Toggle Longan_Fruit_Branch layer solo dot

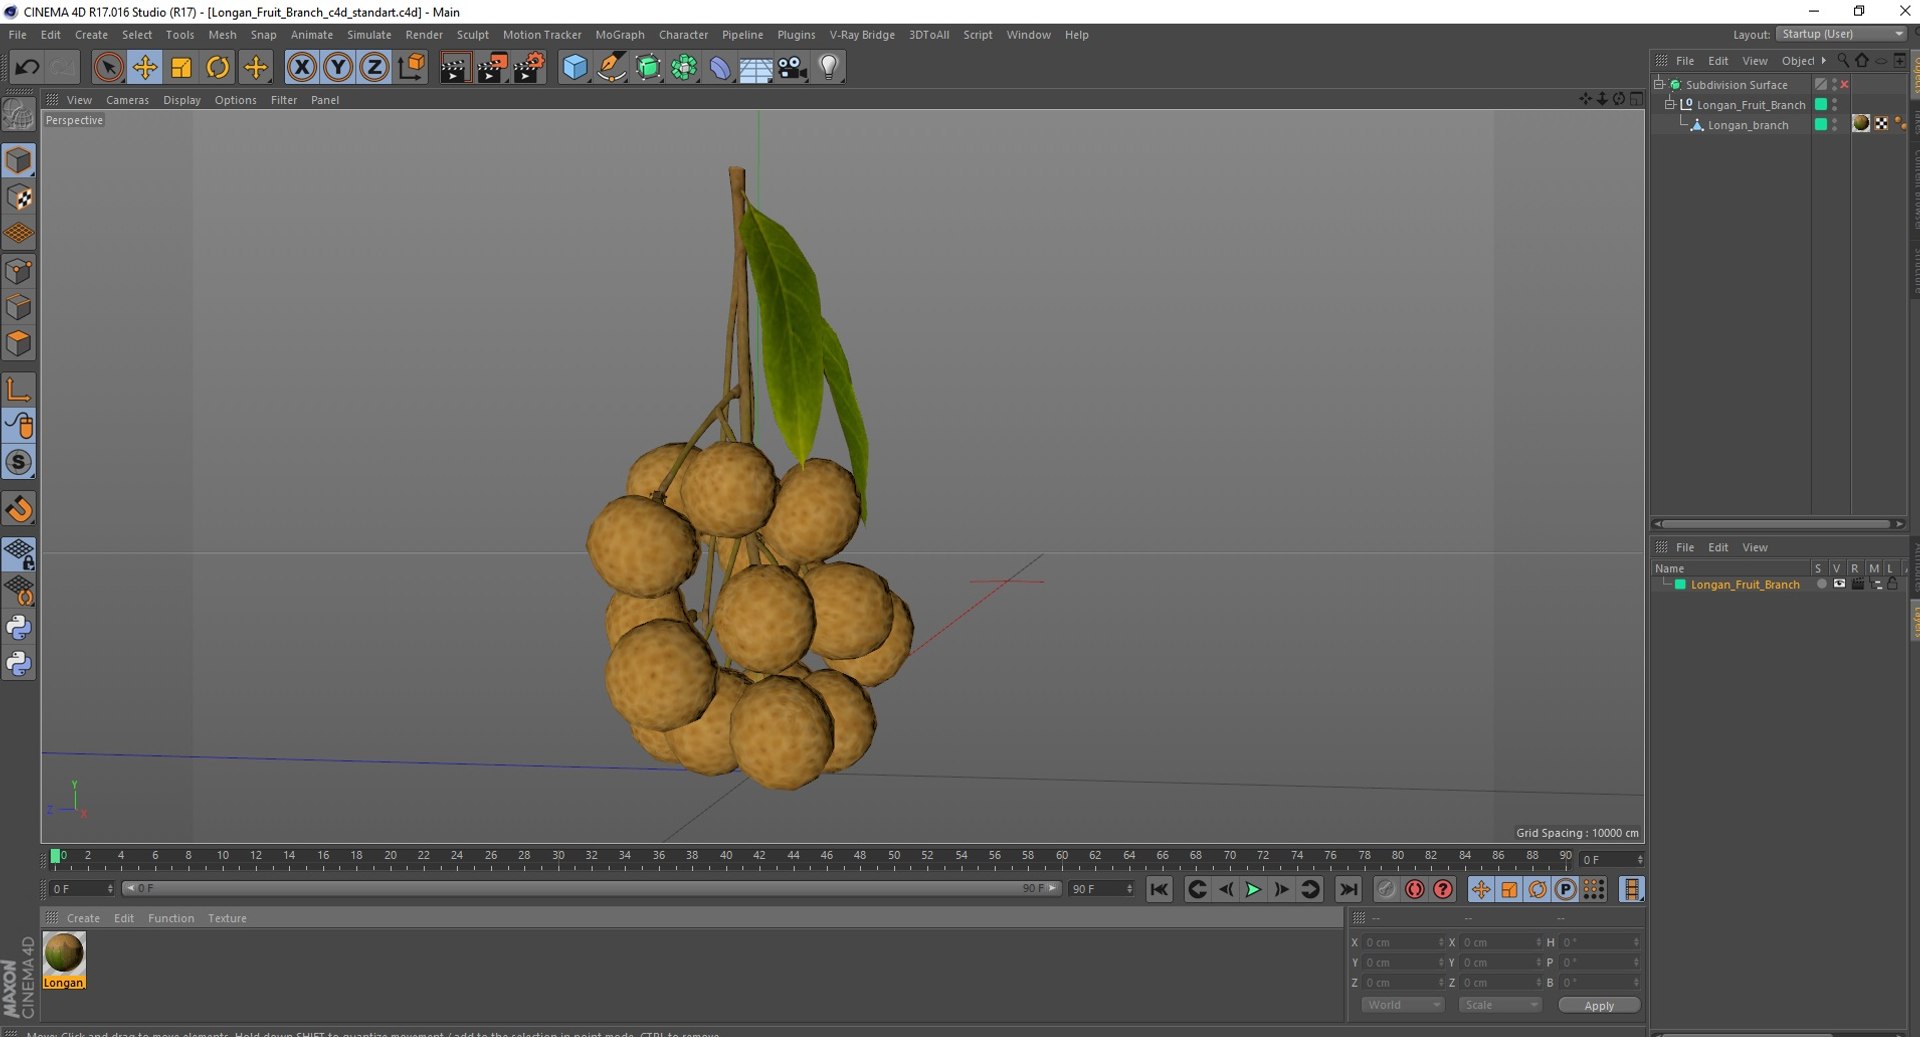click(1821, 584)
